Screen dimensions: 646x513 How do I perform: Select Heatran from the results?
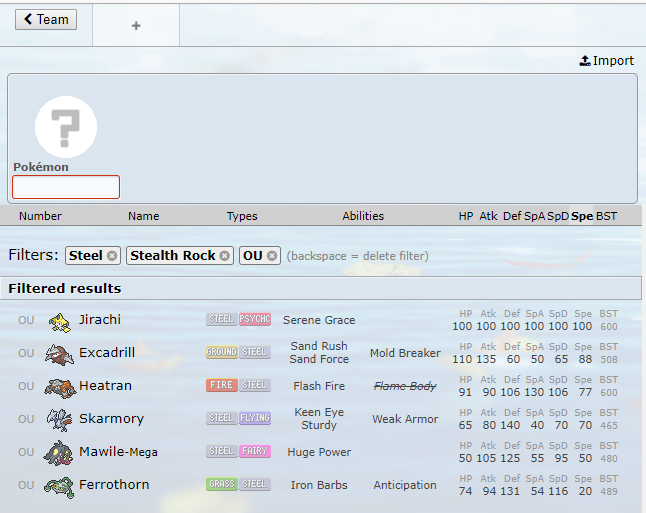pyautogui.click(x=321, y=386)
